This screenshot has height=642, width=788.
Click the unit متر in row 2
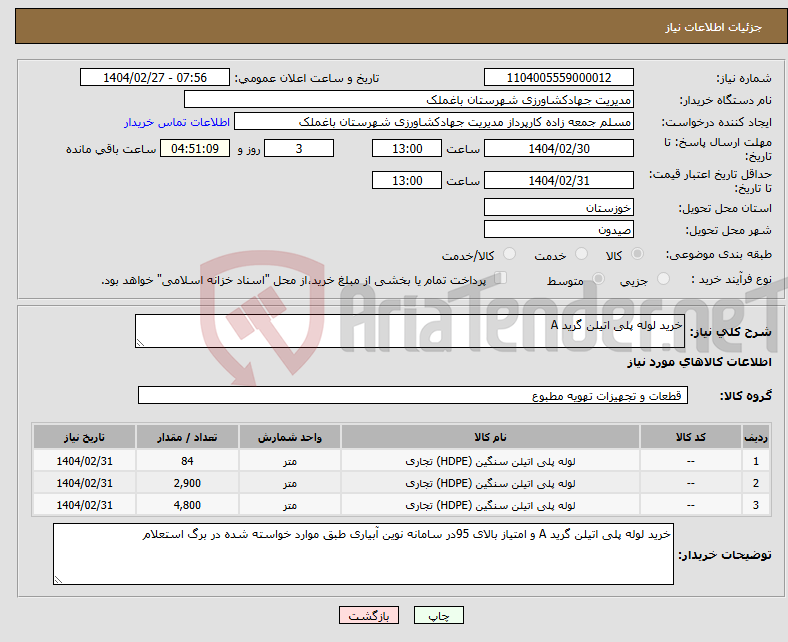click(289, 483)
